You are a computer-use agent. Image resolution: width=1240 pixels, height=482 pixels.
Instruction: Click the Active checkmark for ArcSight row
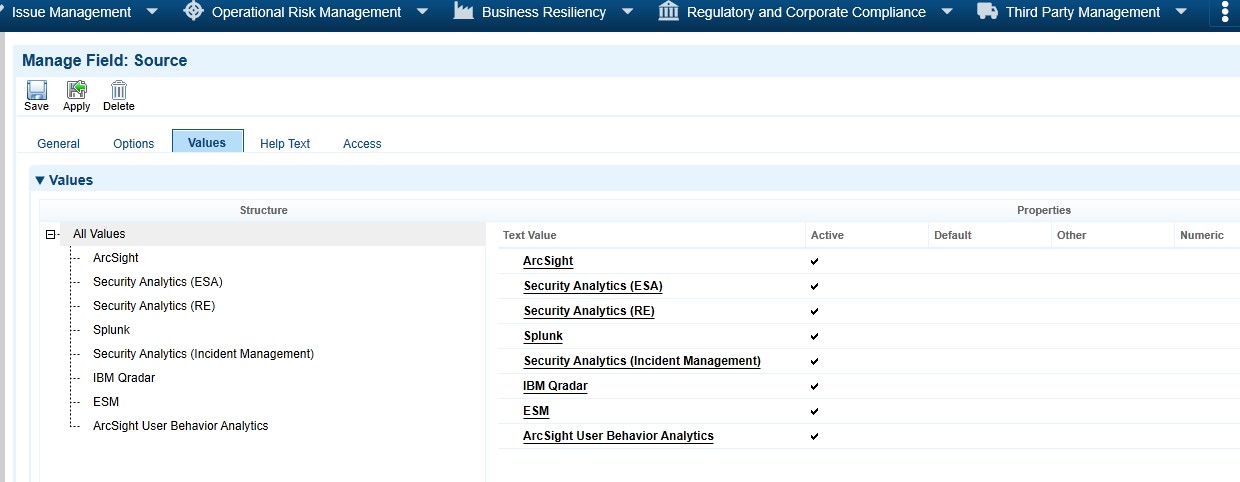point(815,261)
